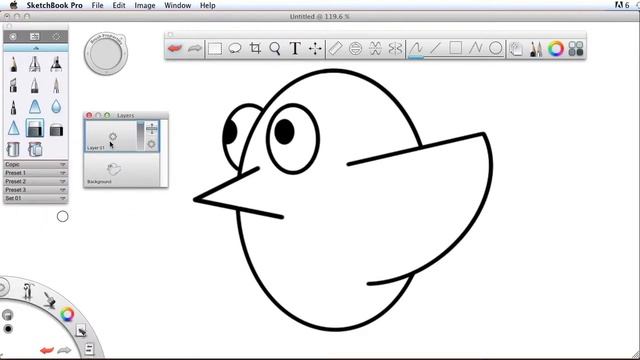The width and height of the screenshot is (640, 360).
Task: Open the color wheel editor in toolbar
Action: 556,49
